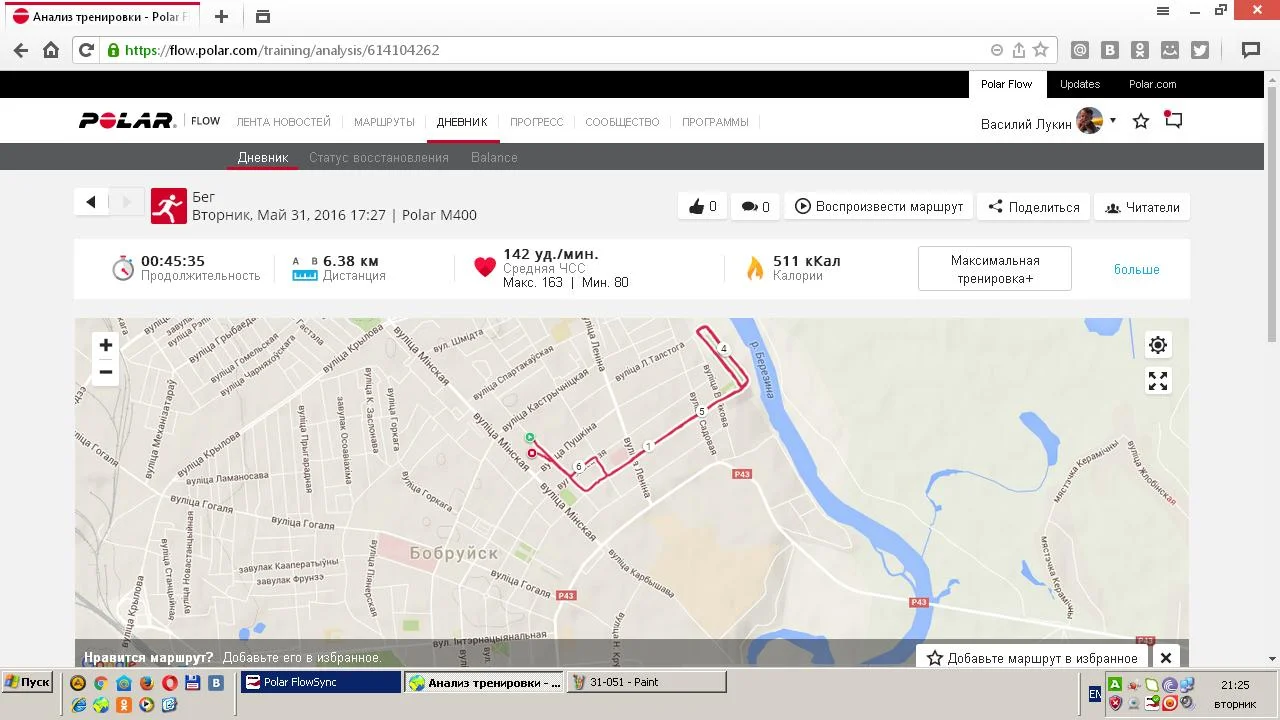Open the Читатели button
The height and width of the screenshot is (720, 1280).
tap(1142, 207)
